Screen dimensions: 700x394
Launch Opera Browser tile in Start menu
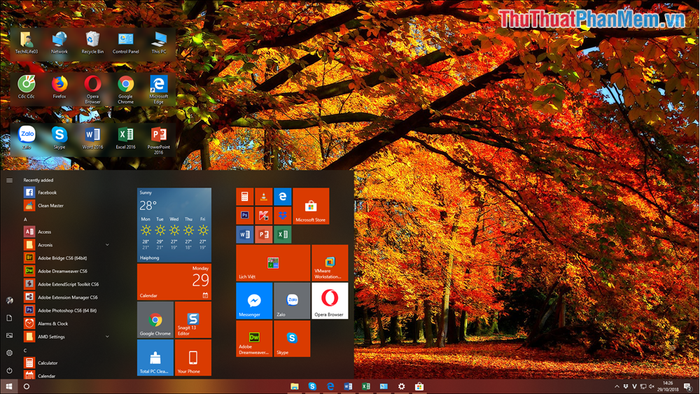tap(329, 301)
